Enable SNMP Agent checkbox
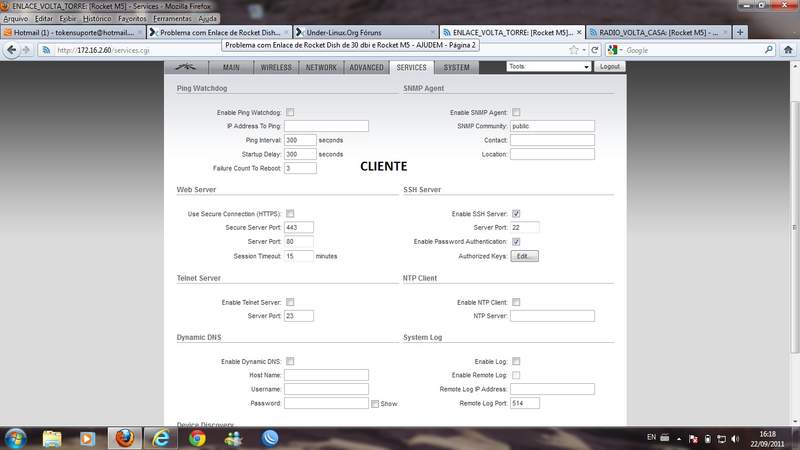 coord(516,112)
